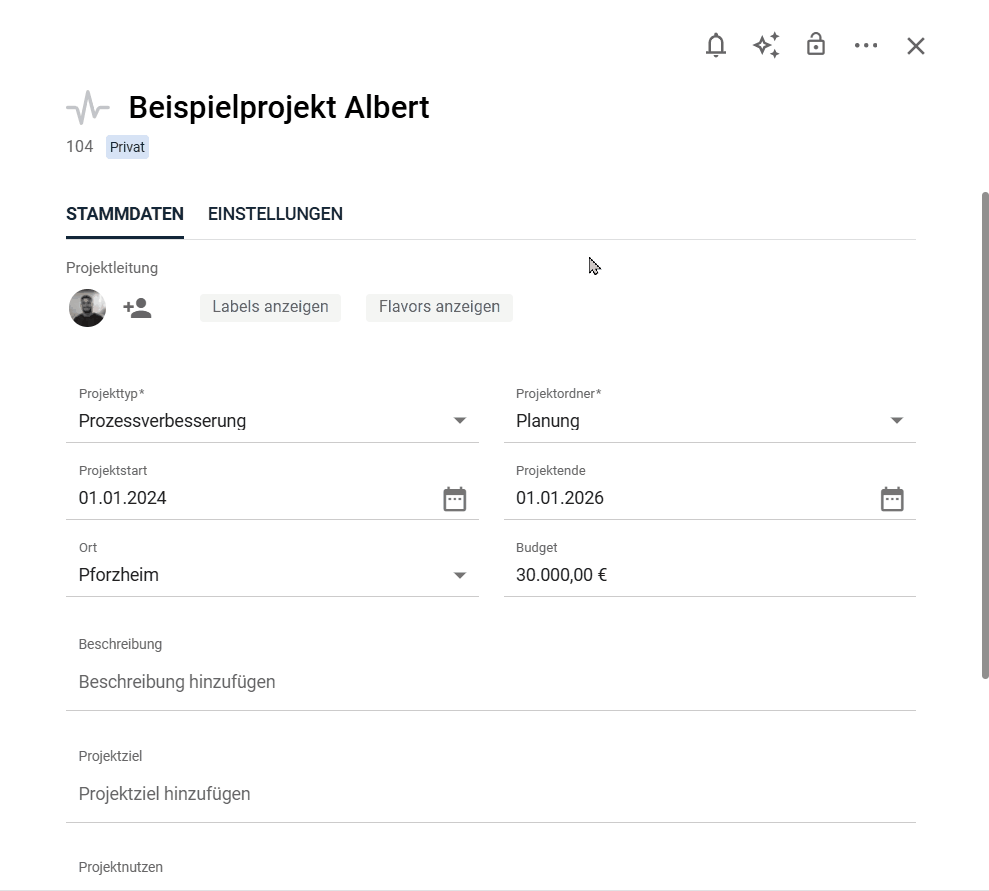Open the Projektstart calendar picker
989x891 pixels.
click(x=455, y=499)
